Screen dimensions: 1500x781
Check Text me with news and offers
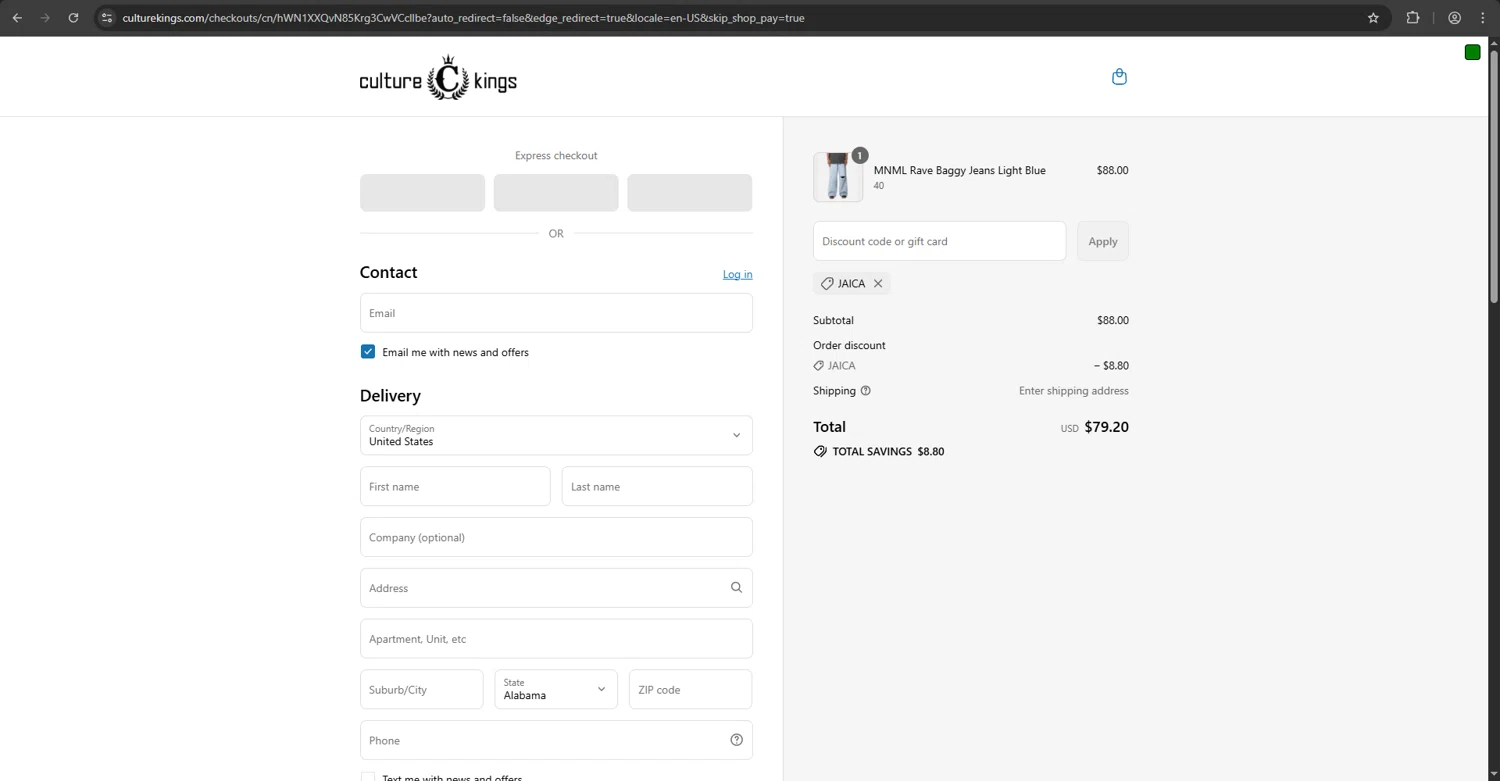point(368,777)
